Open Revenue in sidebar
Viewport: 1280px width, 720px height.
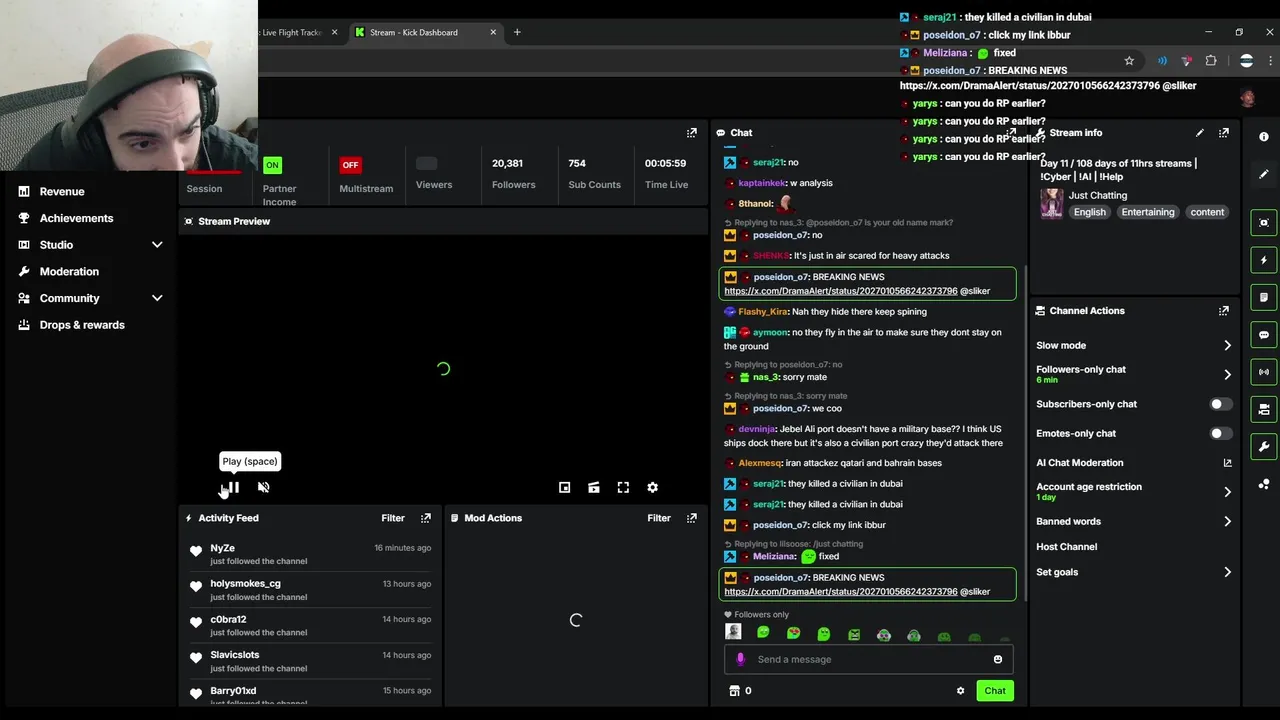click(62, 192)
